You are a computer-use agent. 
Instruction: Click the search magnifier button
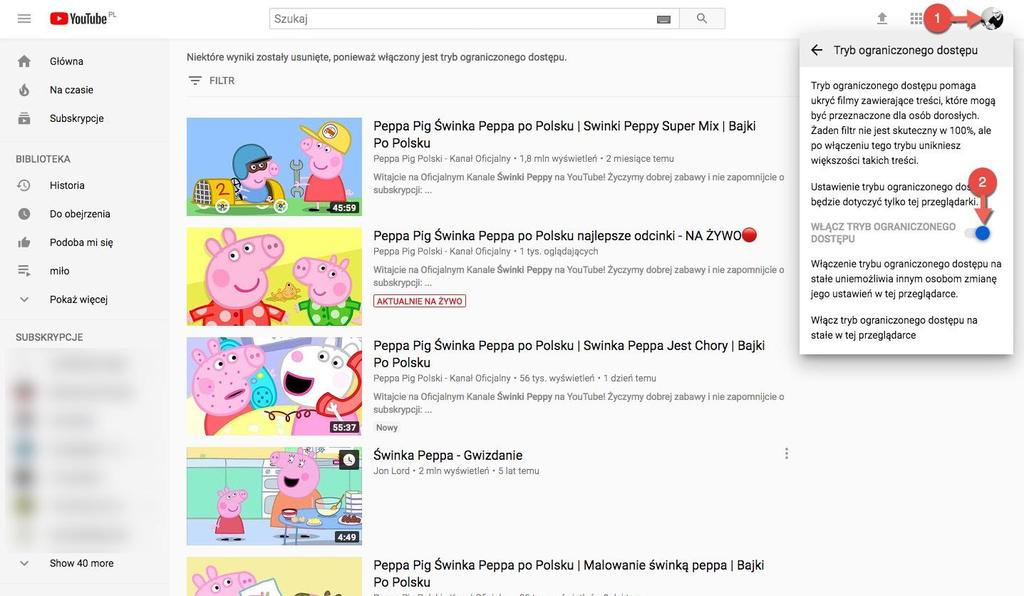pyautogui.click(x=702, y=19)
